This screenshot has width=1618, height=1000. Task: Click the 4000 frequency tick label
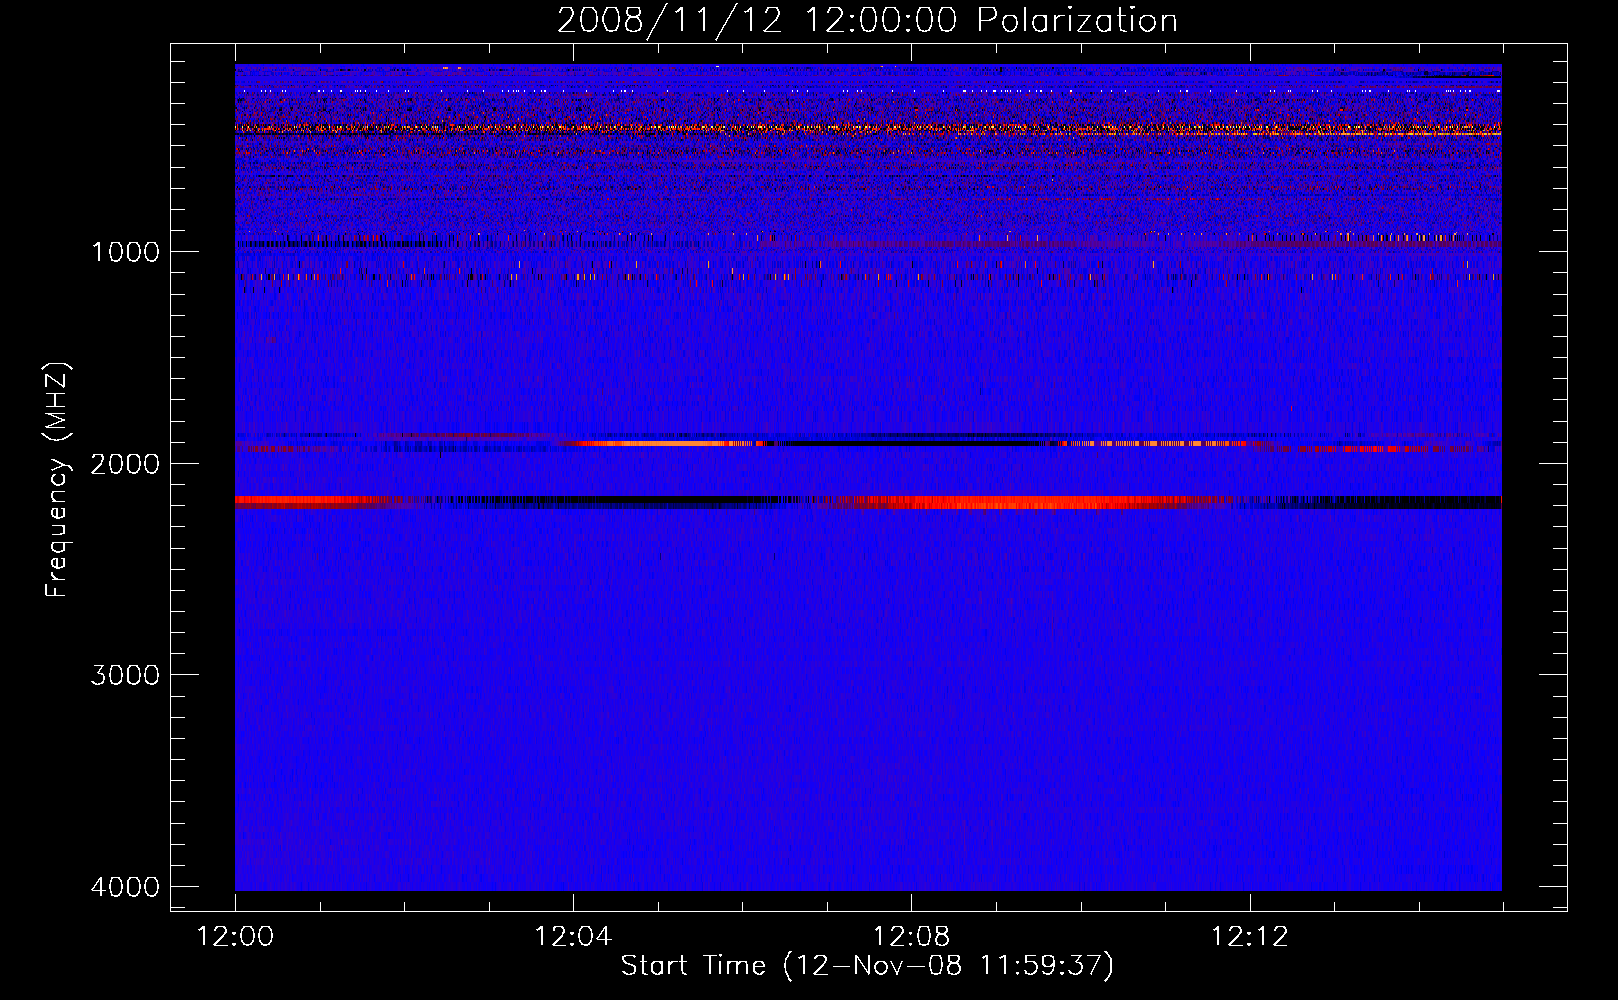(x=125, y=887)
